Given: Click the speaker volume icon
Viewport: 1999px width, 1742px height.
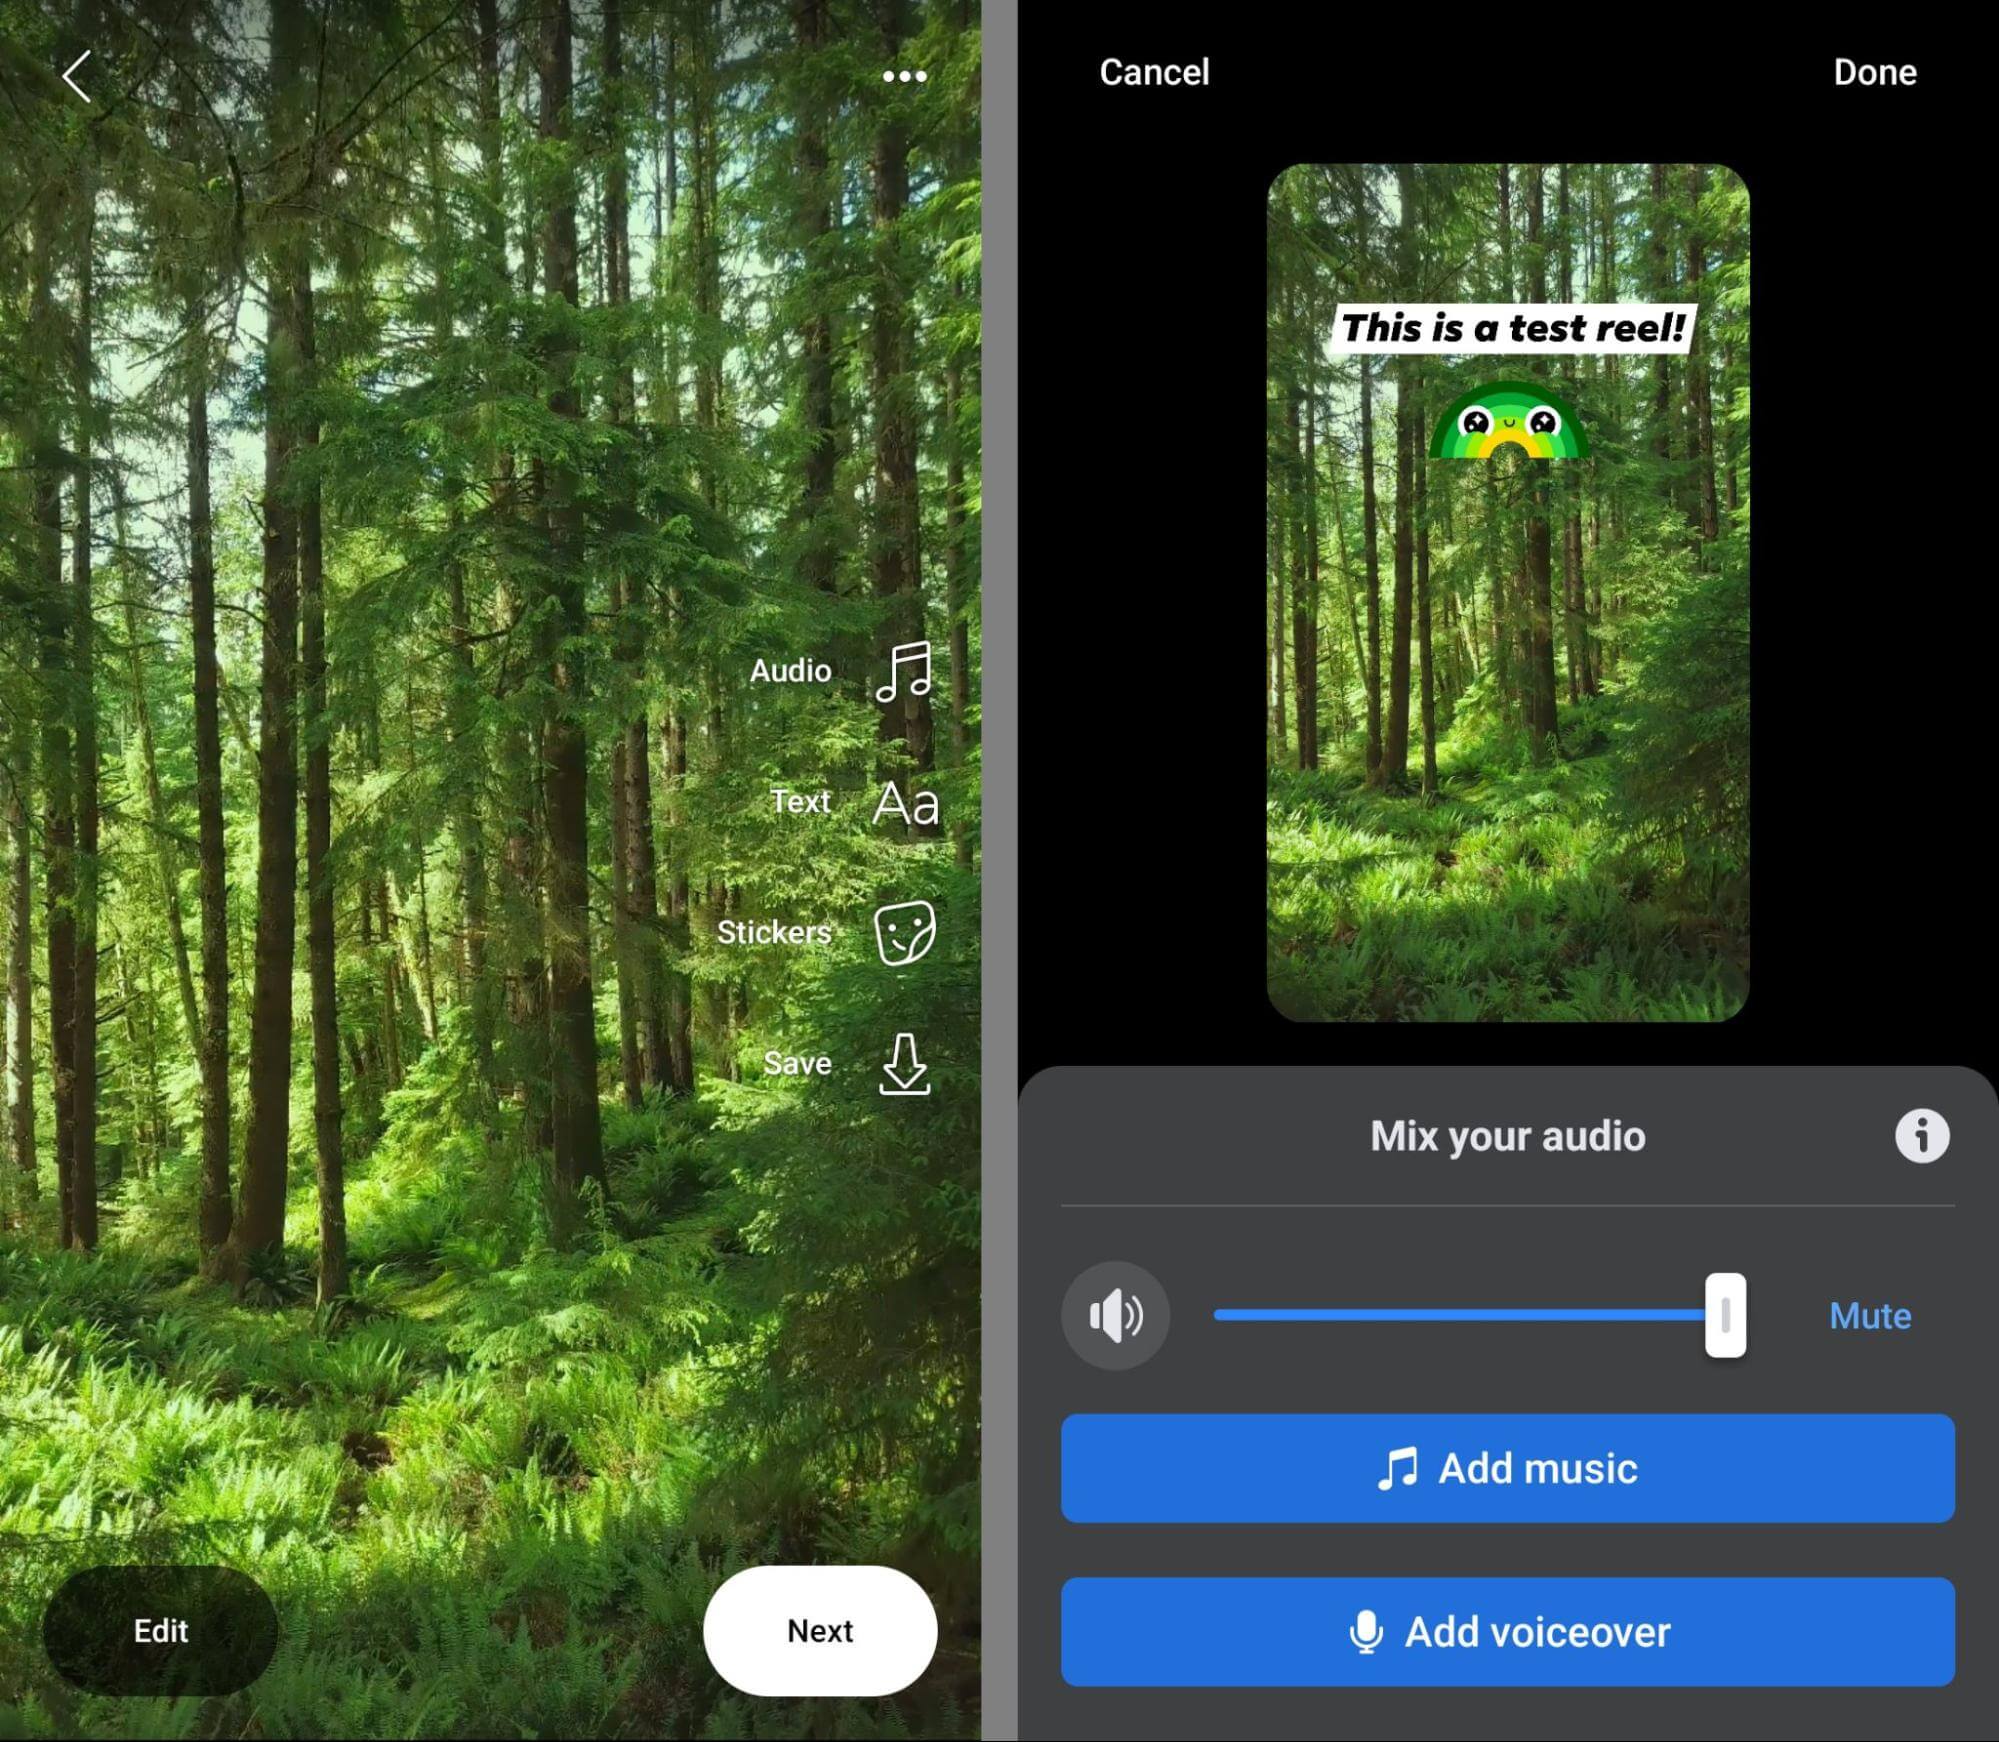Looking at the screenshot, I should click(x=1117, y=1312).
